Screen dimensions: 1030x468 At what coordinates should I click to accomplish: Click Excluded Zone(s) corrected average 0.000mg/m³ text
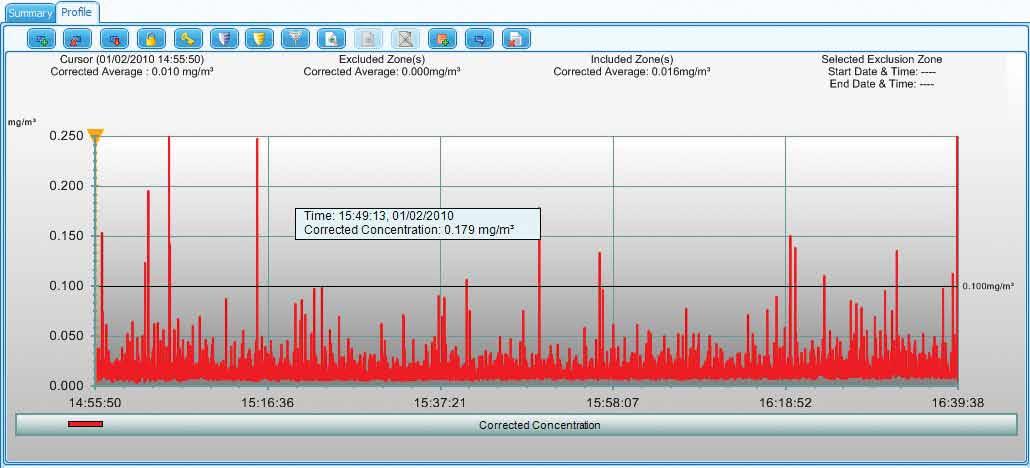click(x=382, y=71)
